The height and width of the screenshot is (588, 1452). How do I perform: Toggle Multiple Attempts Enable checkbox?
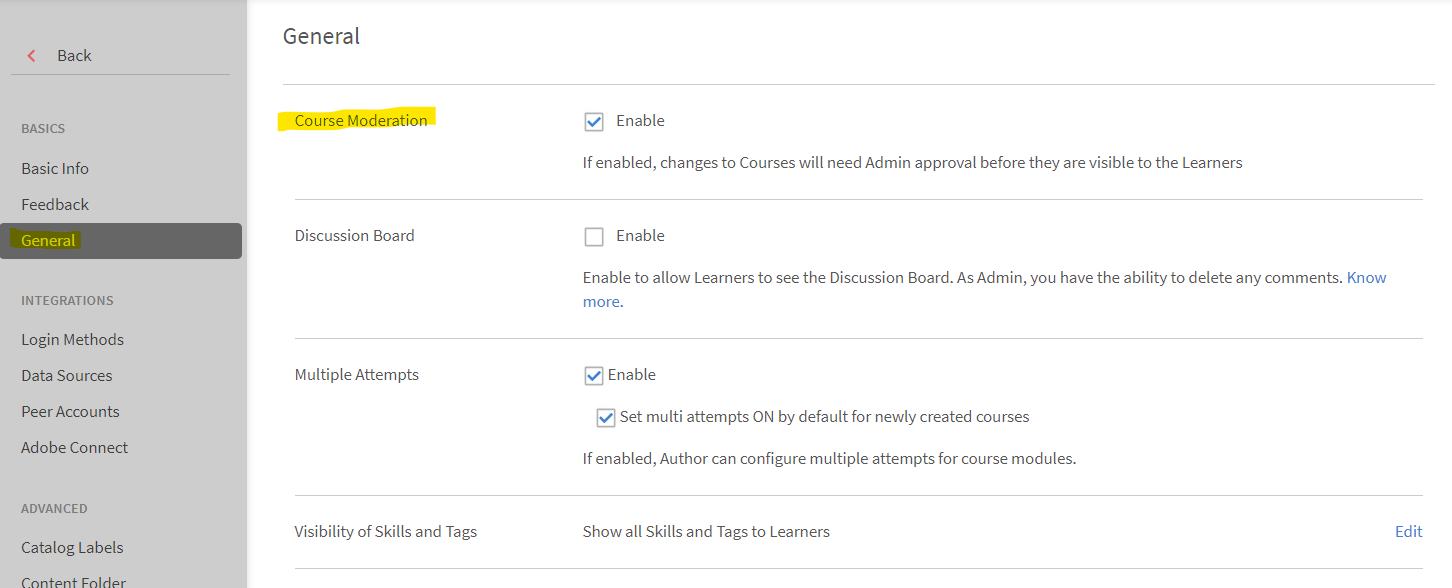click(594, 376)
